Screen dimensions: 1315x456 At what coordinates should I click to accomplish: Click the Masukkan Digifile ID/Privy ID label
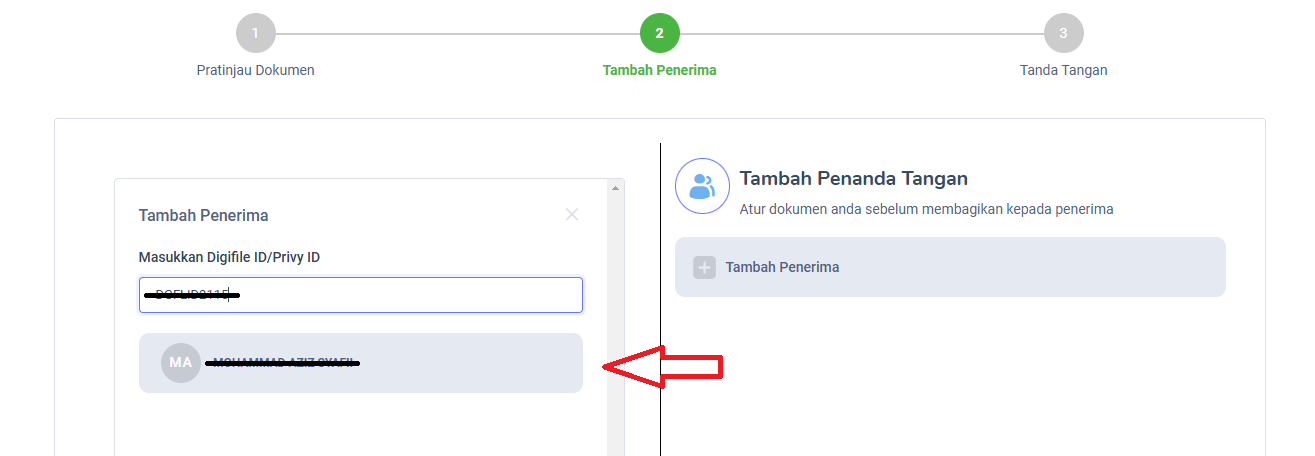[x=229, y=257]
